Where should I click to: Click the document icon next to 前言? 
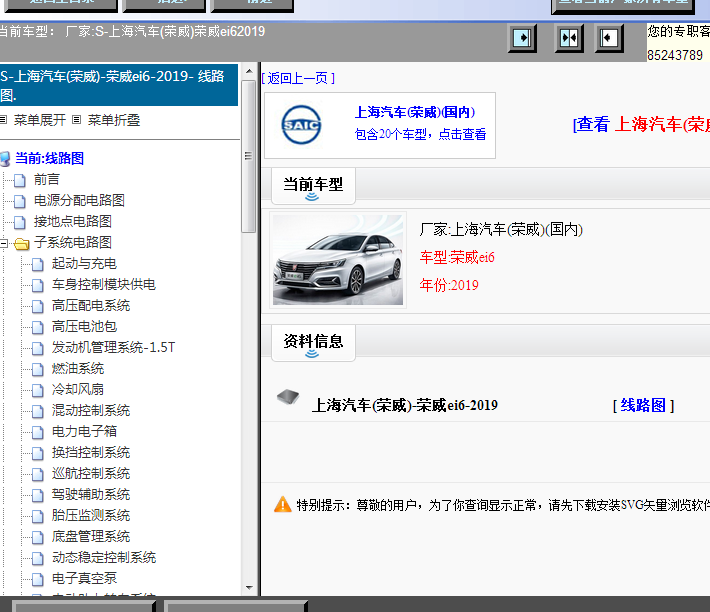[19, 180]
